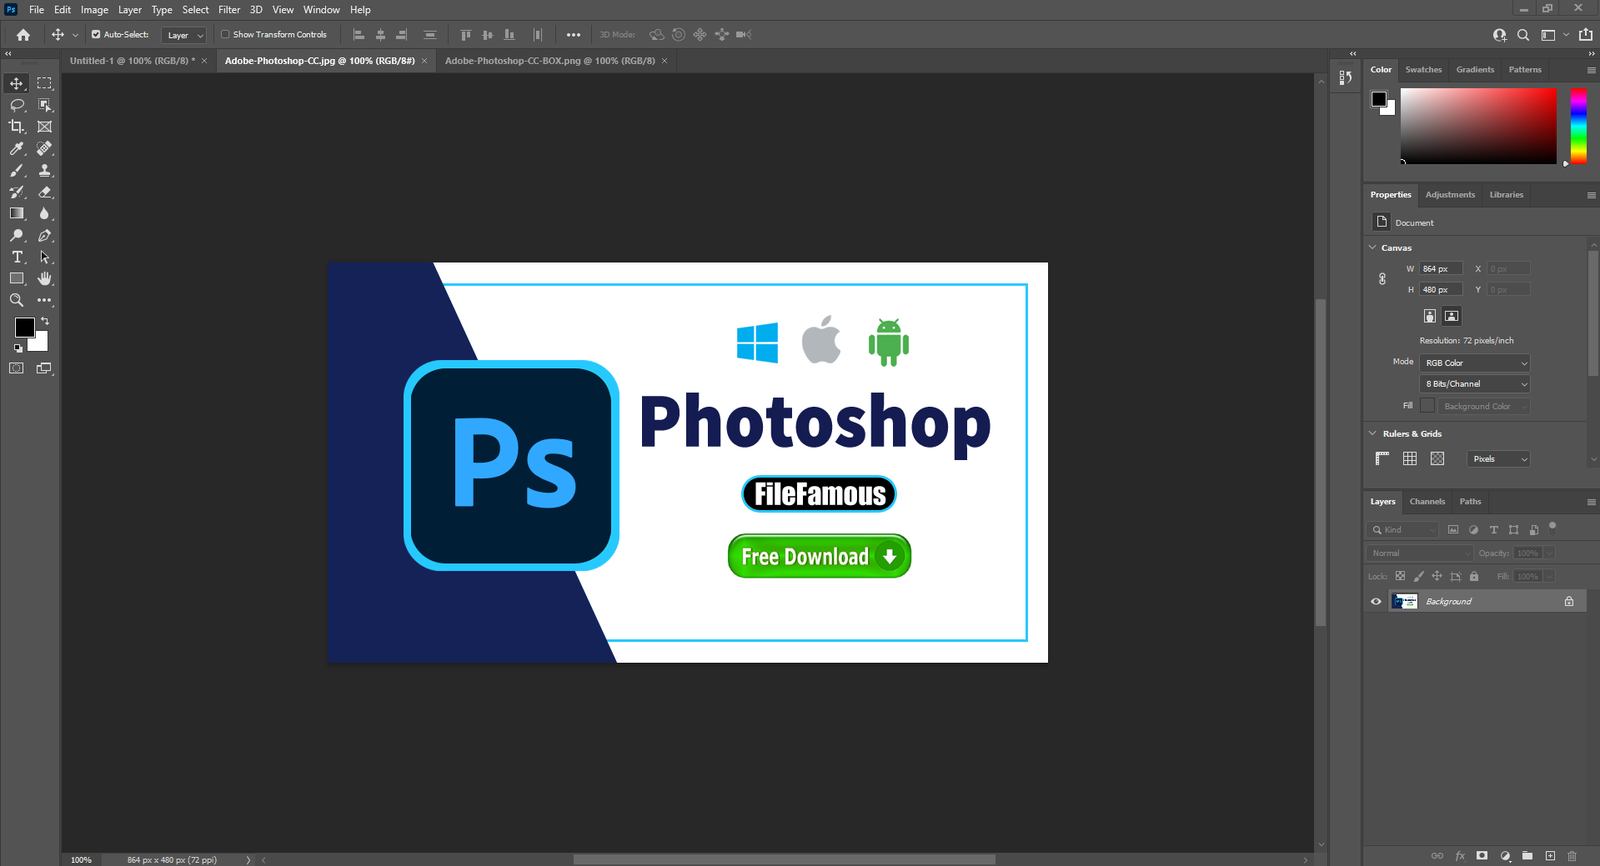Viewport: 1600px width, 866px height.
Task: Open the RGB Color mode dropdown
Action: coord(1475,363)
